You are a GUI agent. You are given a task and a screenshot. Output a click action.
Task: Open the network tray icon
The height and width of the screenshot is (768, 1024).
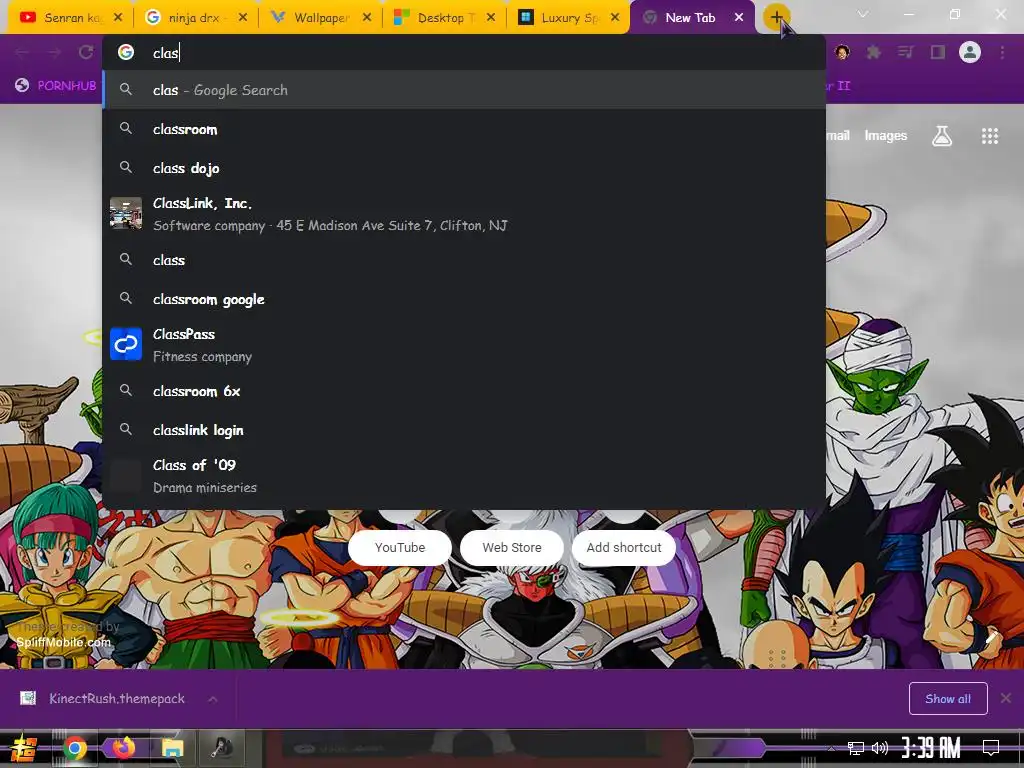(x=856, y=748)
